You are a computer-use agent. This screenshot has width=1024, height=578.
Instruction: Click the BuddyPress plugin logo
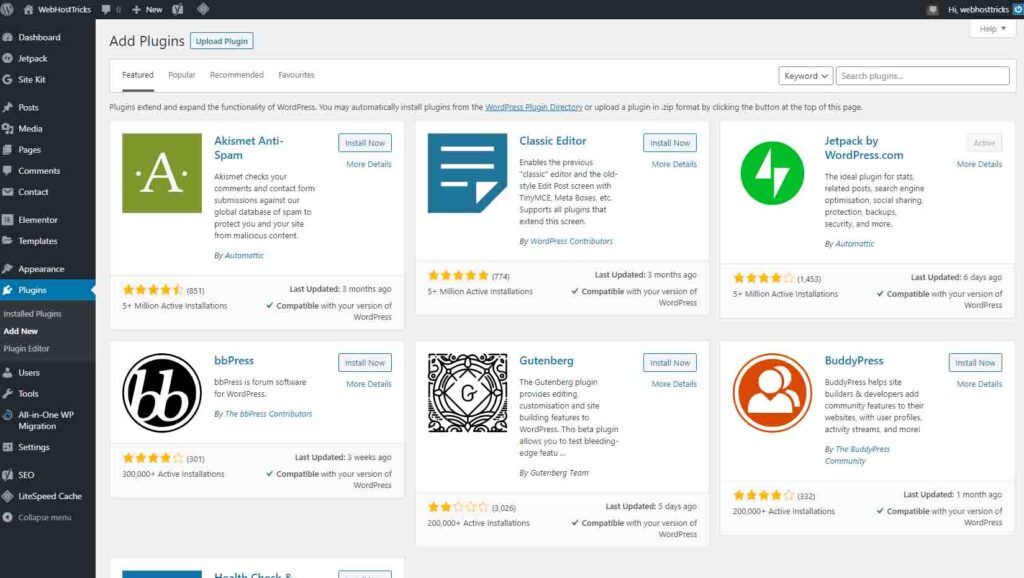point(772,393)
